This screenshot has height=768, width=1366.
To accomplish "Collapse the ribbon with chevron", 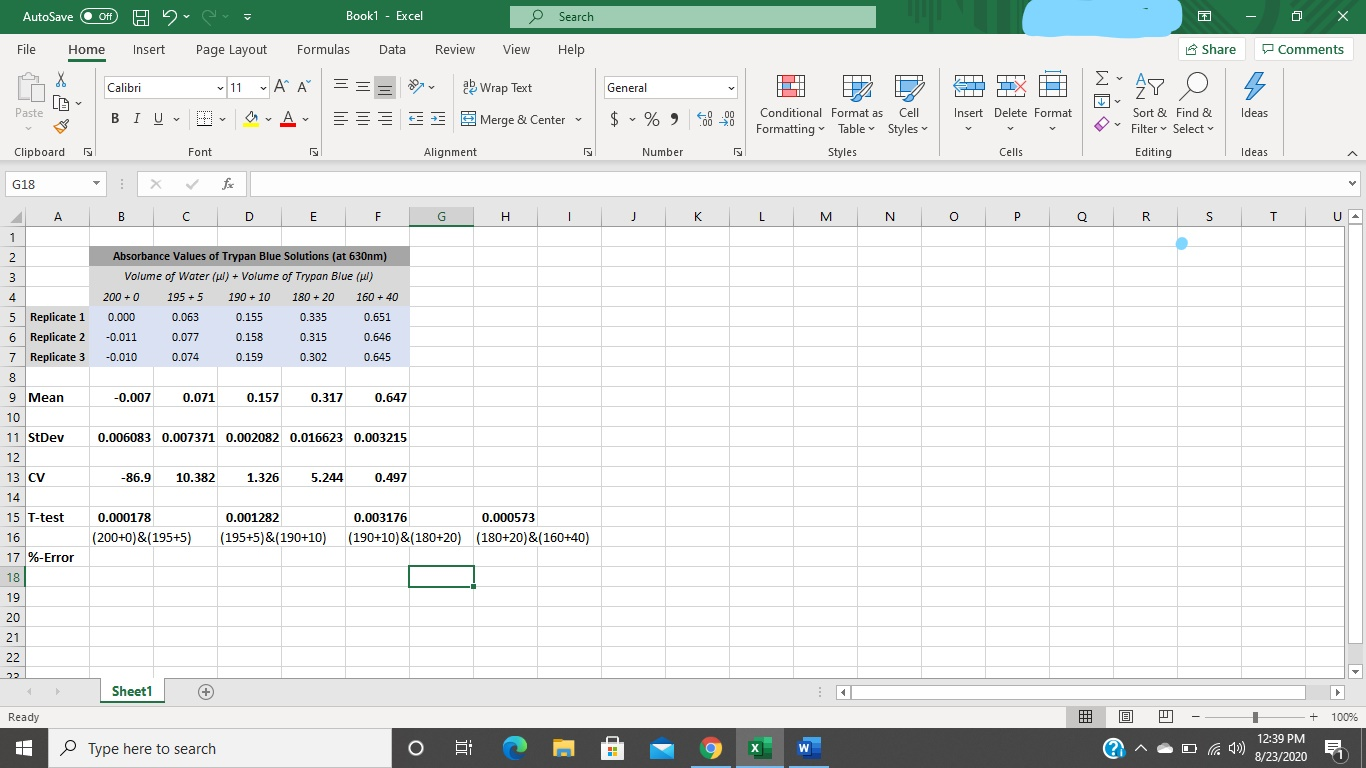I will pos(1351,153).
